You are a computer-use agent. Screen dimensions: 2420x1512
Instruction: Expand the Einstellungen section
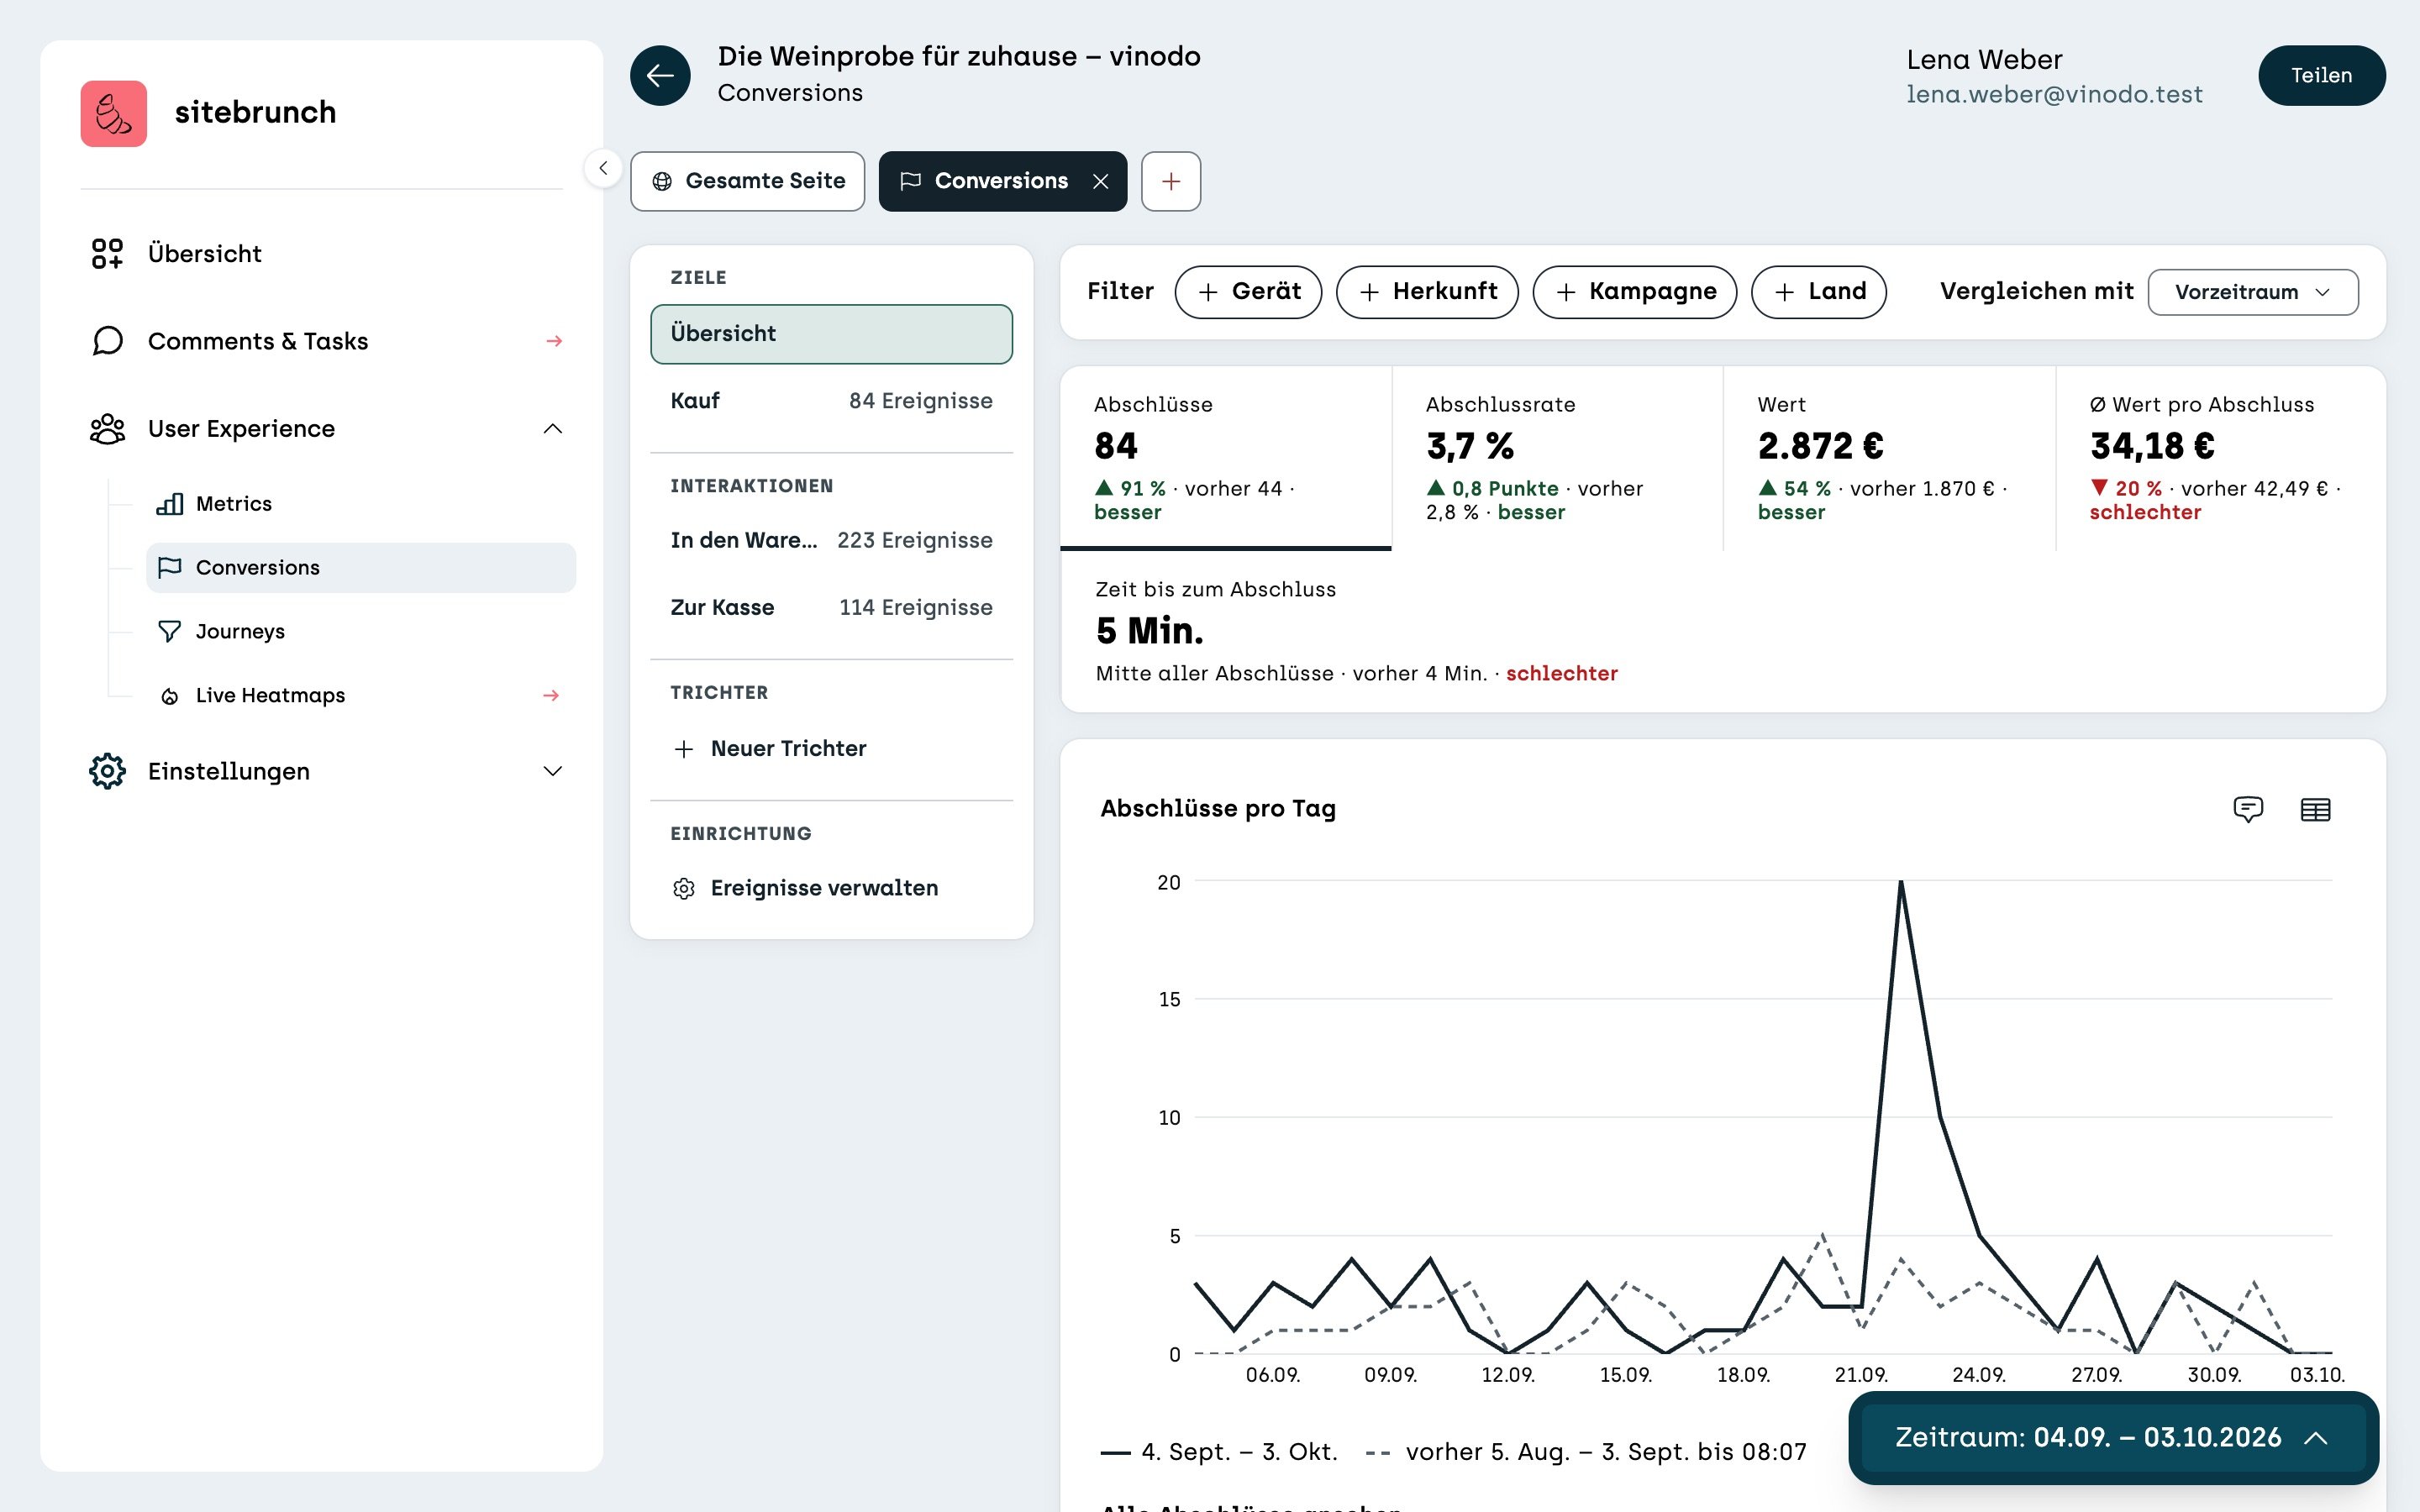coord(552,771)
